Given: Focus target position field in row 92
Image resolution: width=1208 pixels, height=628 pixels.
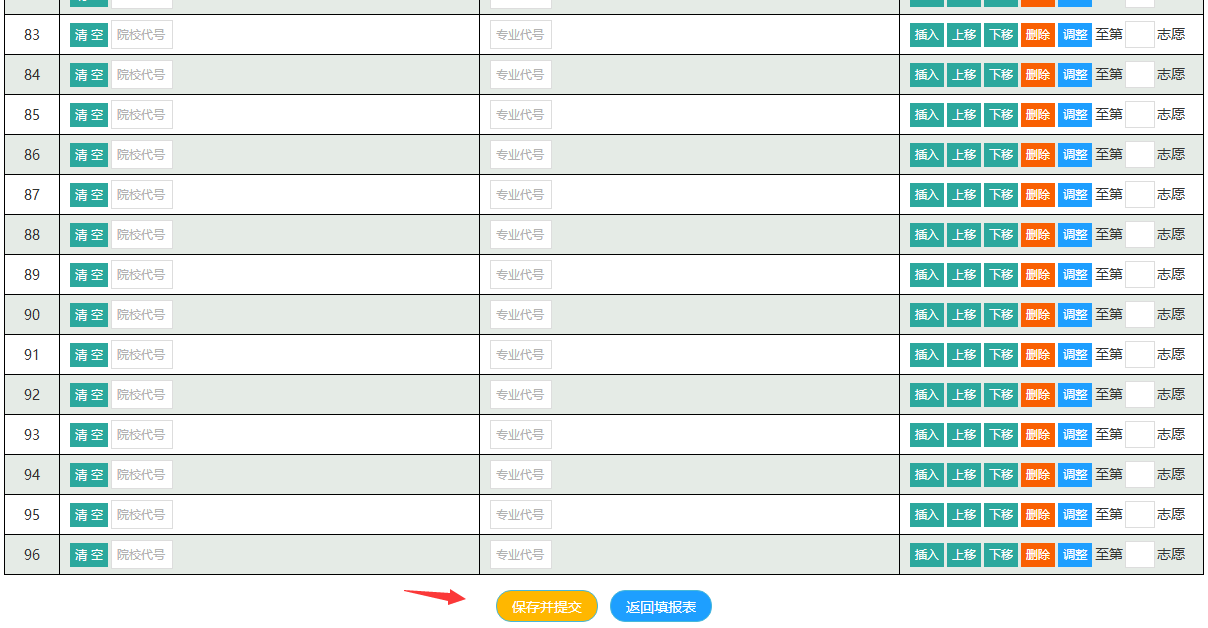Looking at the screenshot, I should pyautogui.click(x=1140, y=395).
